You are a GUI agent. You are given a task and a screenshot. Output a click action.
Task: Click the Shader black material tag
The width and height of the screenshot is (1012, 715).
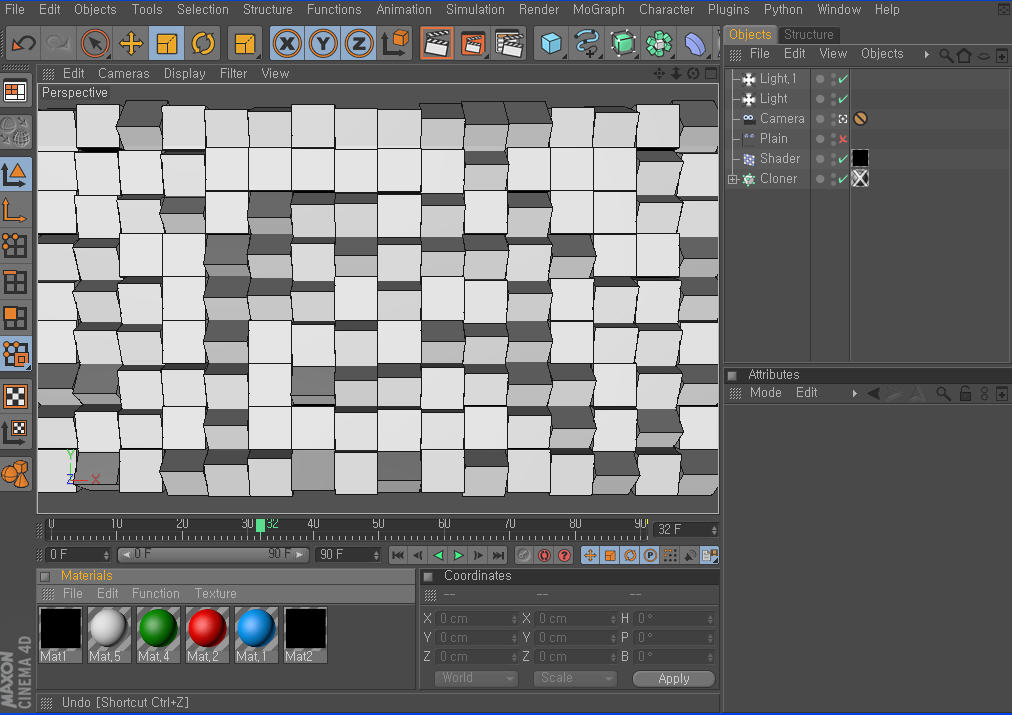[860, 159]
